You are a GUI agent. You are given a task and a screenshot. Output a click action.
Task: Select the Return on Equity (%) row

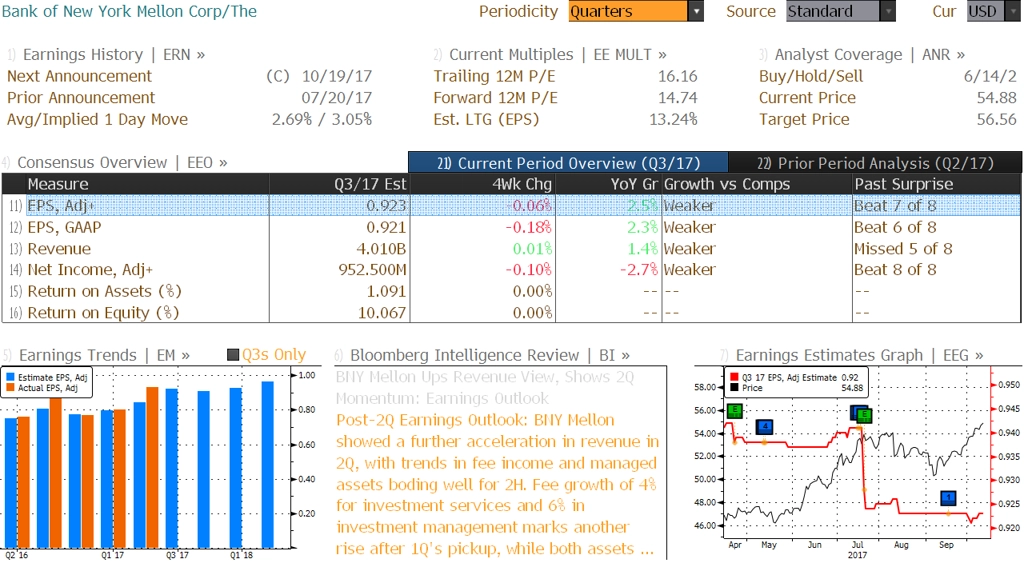pyautogui.click(x=511, y=313)
